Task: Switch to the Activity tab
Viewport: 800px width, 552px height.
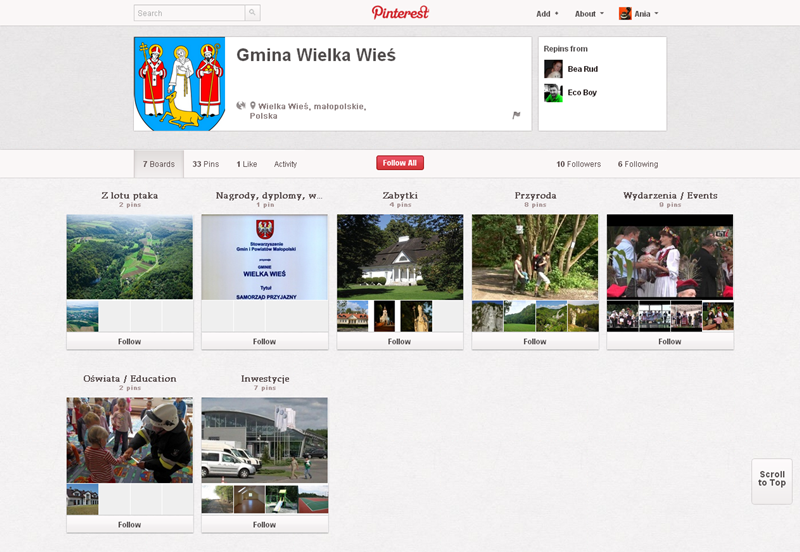Action: pos(285,164)
